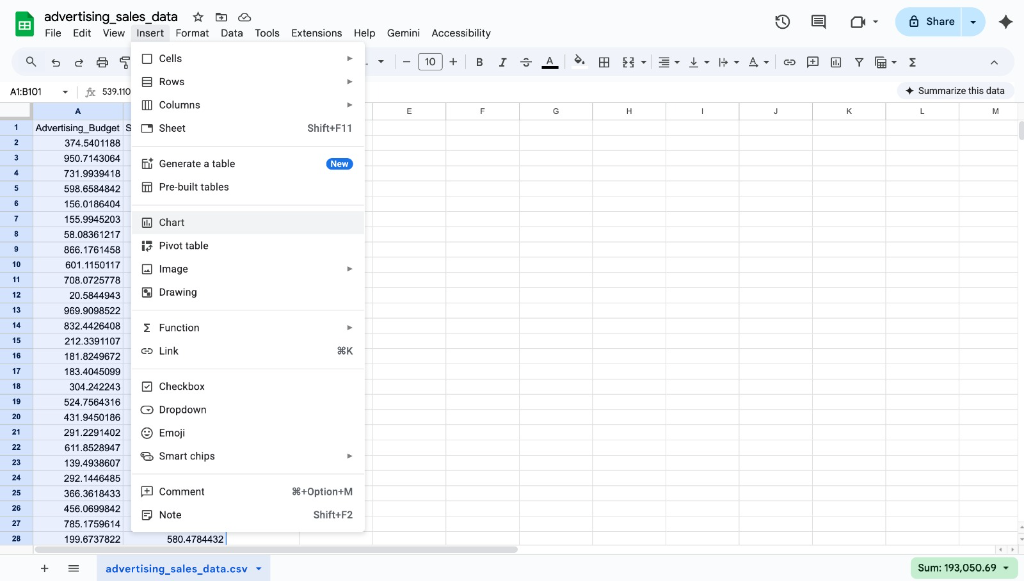Apply italic formatting
The height and width of the screenshot is (581, 1024).
pyautogui.click(x=502, y=61)
